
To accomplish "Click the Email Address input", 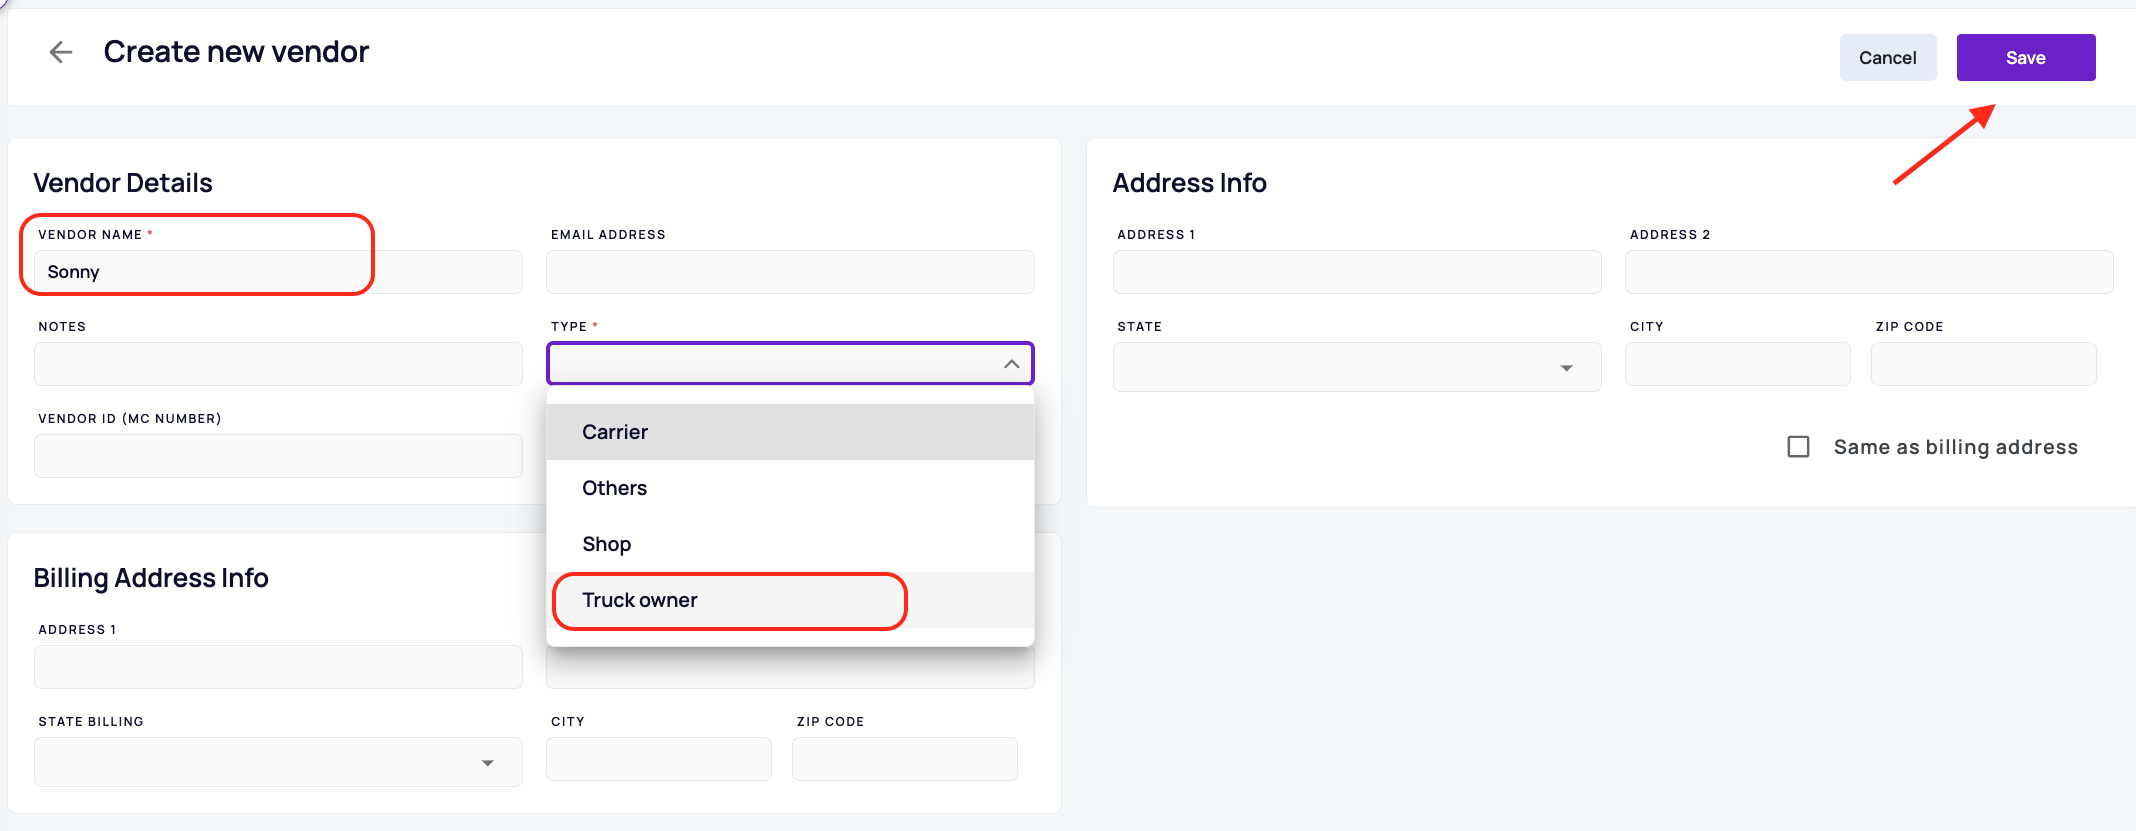I will (x=790, y=272).
